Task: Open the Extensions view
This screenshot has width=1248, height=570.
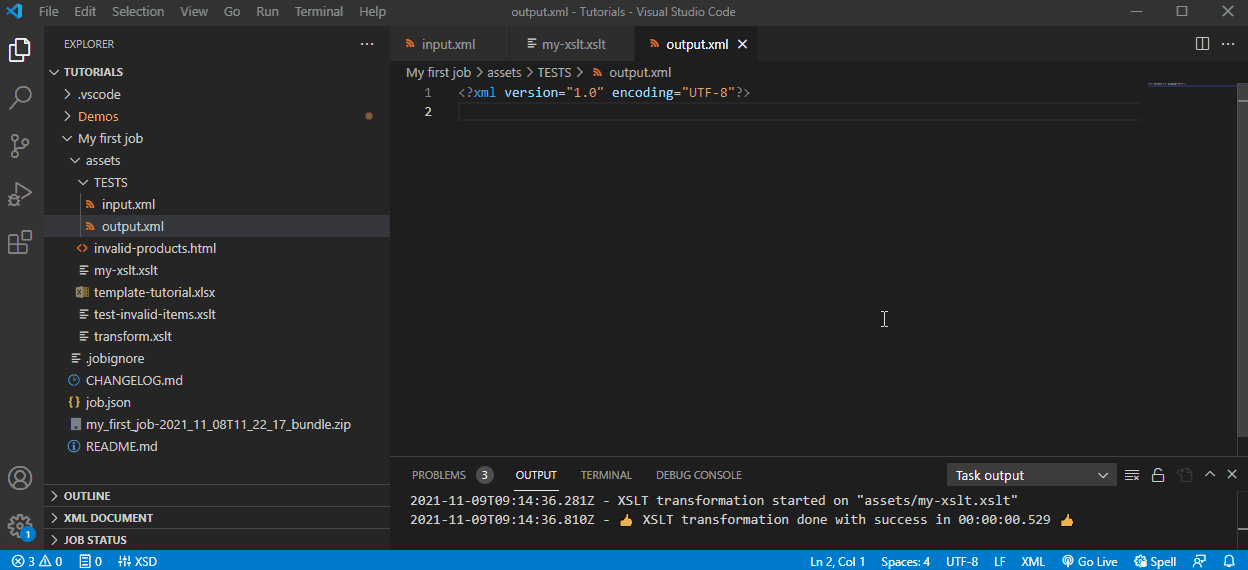Action: pos(20,242)
